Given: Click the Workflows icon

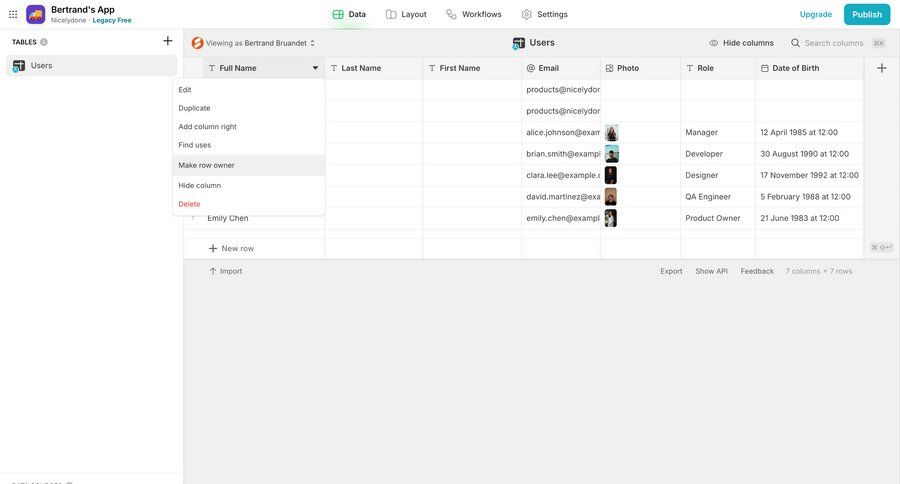Looking at the screenshot, I should [451, 14].
